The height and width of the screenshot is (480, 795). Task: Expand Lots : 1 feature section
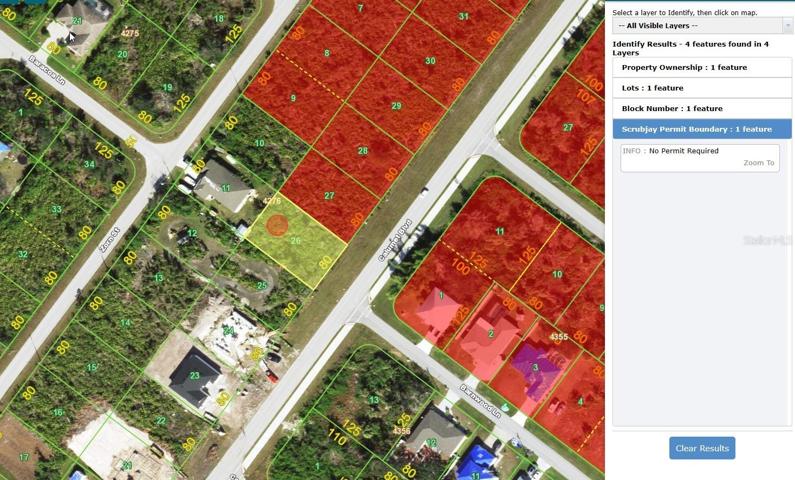pyautogui.click(x=702, y=88)
